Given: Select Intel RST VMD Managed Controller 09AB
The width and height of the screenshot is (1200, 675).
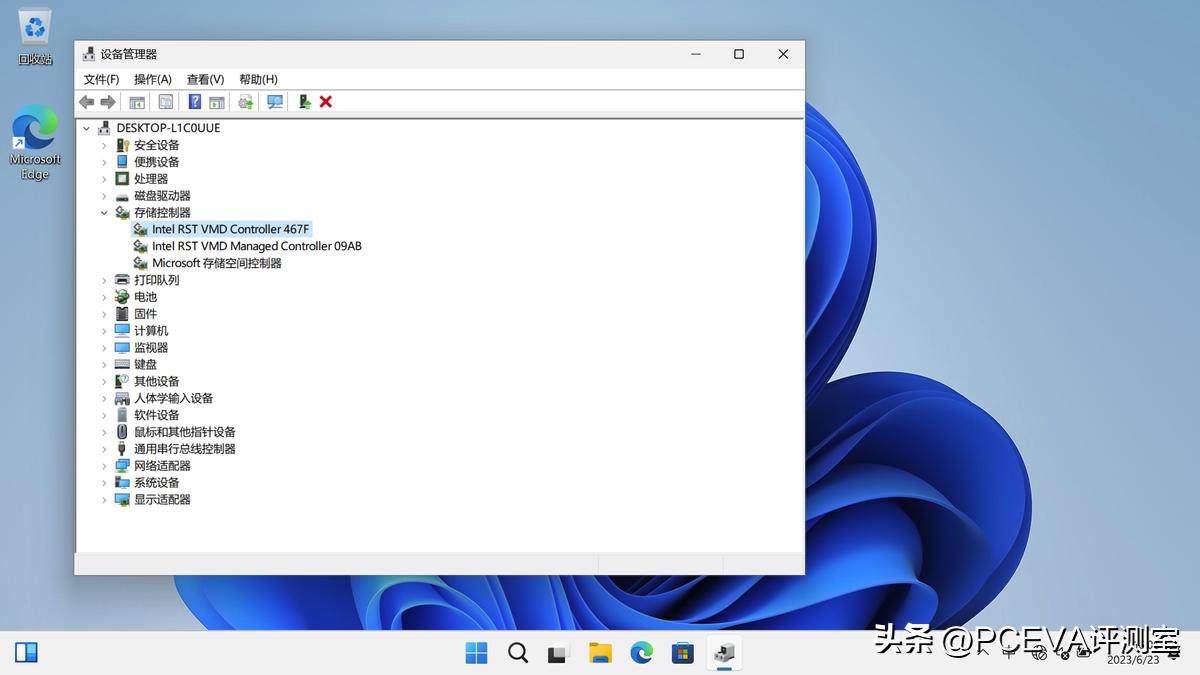Looking at the screenshot, I should [257, 246].
